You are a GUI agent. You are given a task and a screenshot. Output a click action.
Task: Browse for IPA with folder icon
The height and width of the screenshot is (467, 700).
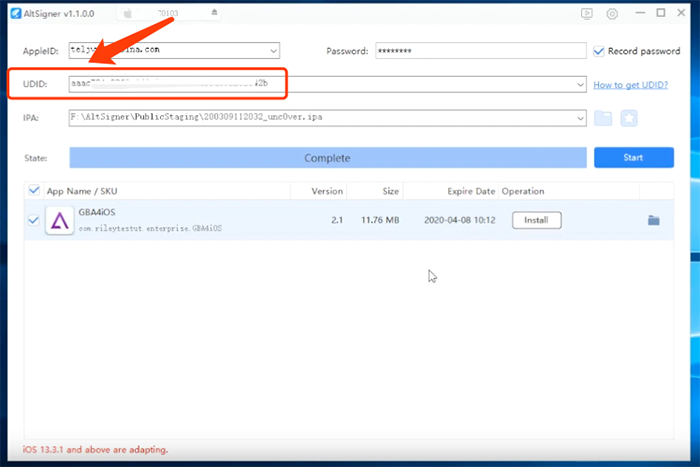tap(603, 118)
